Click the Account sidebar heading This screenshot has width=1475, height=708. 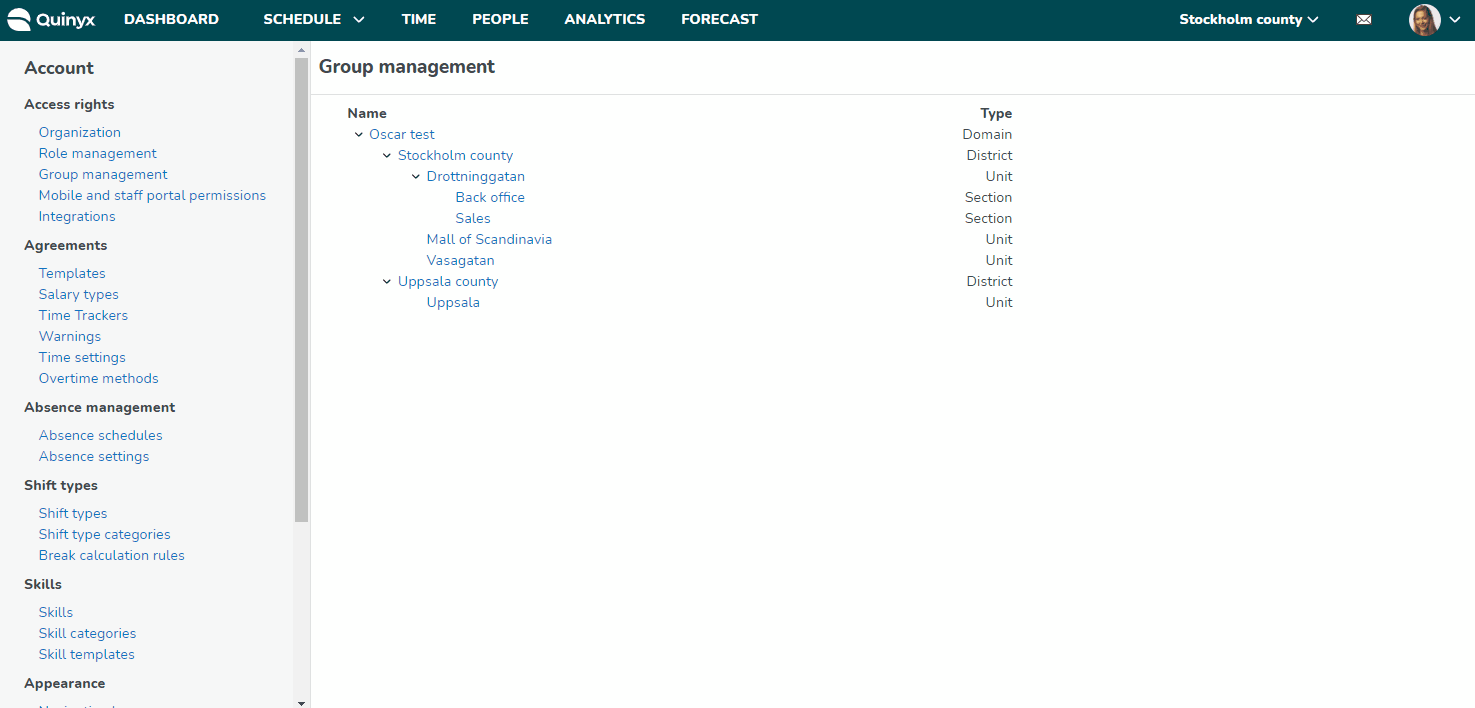59,68
